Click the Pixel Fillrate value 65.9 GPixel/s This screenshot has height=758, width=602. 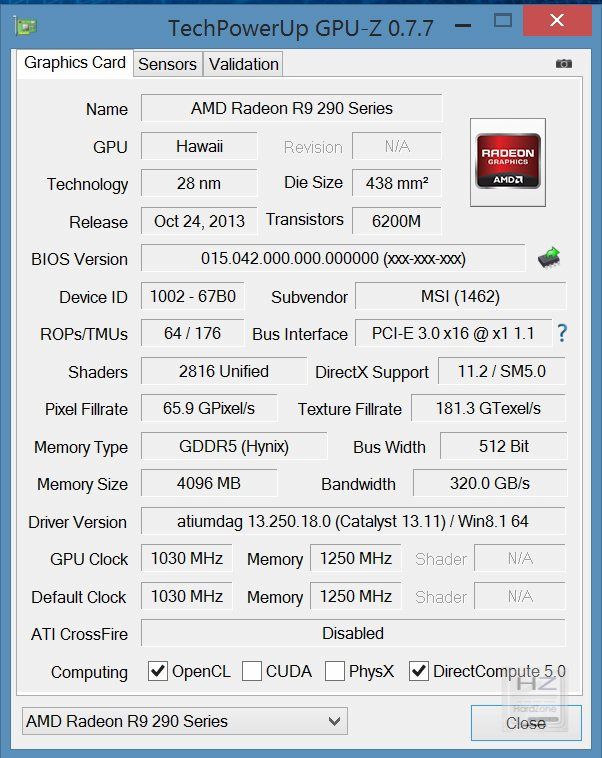tap(209, 408)
